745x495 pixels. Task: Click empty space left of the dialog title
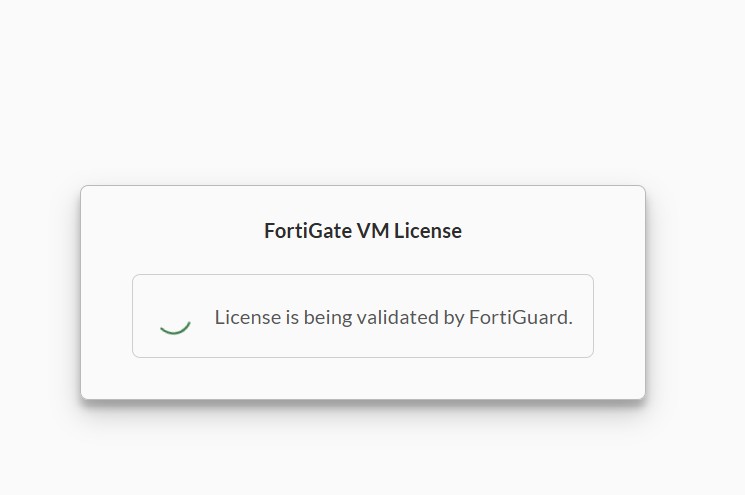[x=170, y=231]
